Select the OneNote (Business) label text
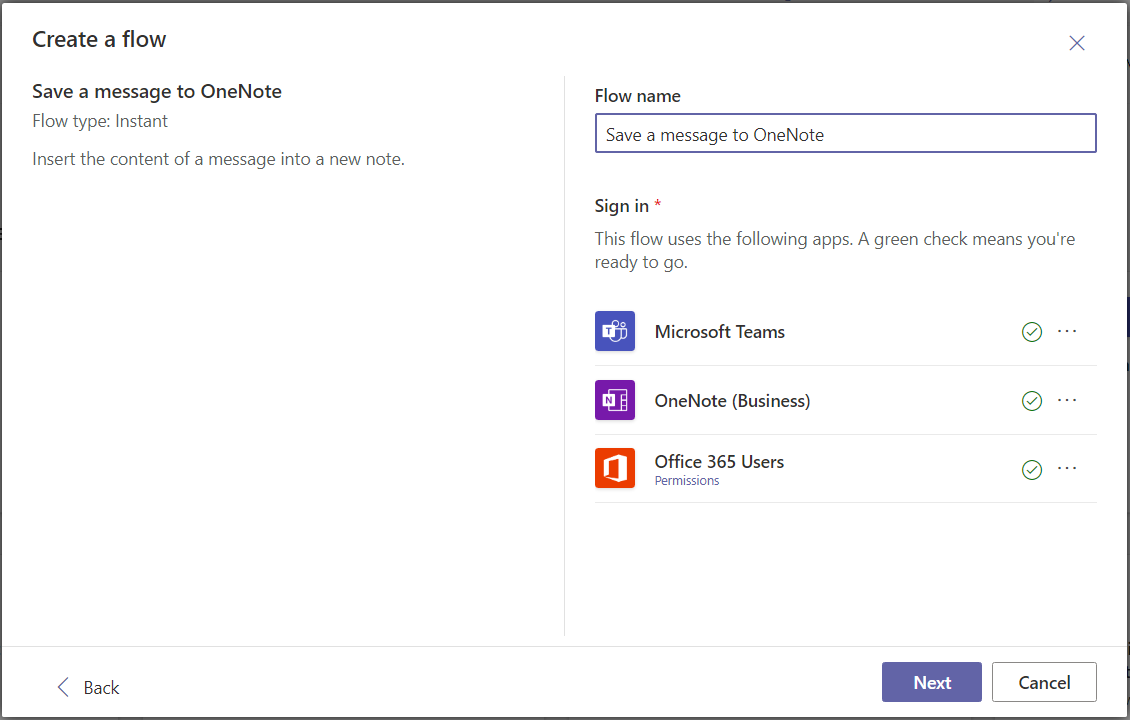 point(732,401)
